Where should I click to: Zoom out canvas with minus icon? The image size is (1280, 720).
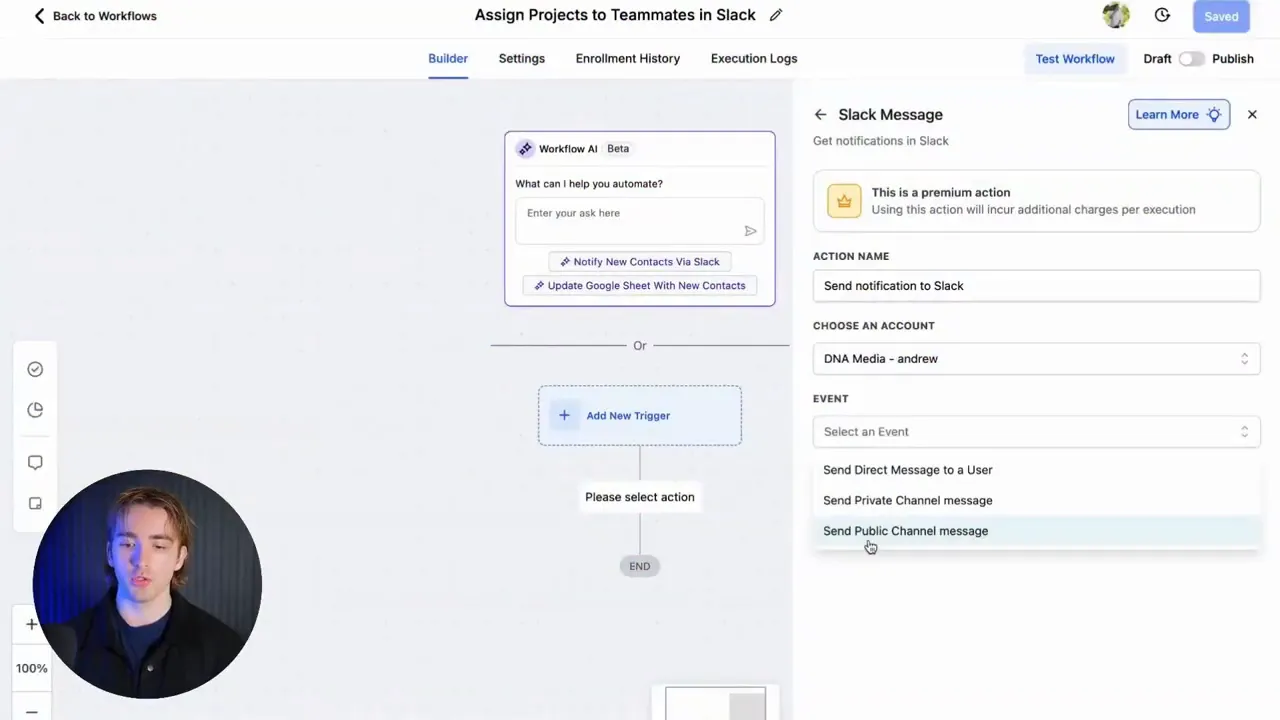pos(32,712)
